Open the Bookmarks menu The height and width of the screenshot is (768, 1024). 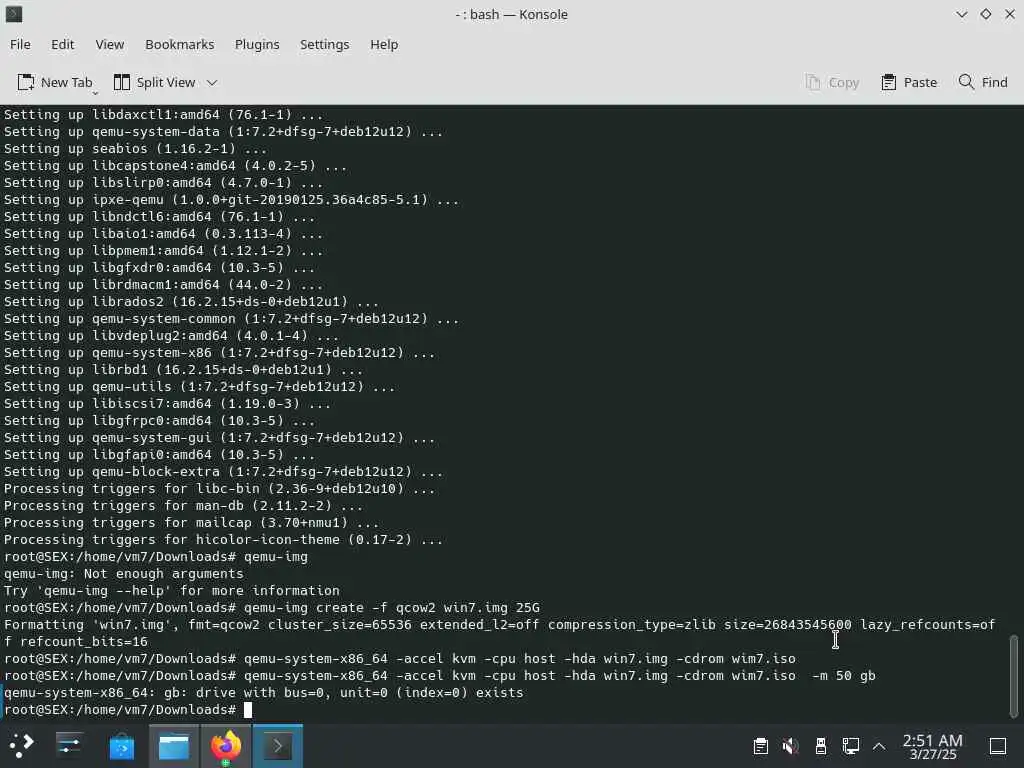click(180, 44)
